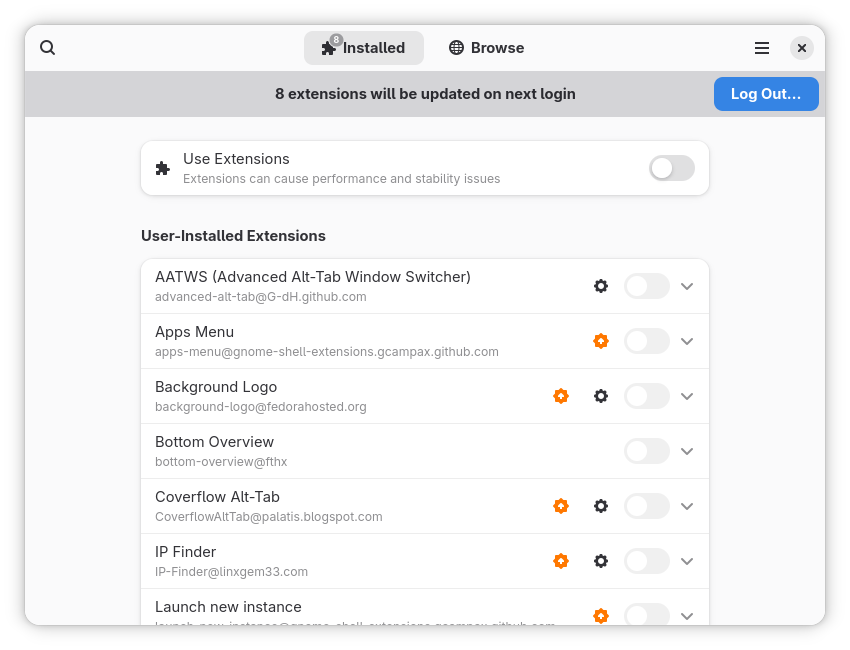Screen dimensions: 850x650
Task: Expand the AATWS extension details
Action: coord(687,286)
